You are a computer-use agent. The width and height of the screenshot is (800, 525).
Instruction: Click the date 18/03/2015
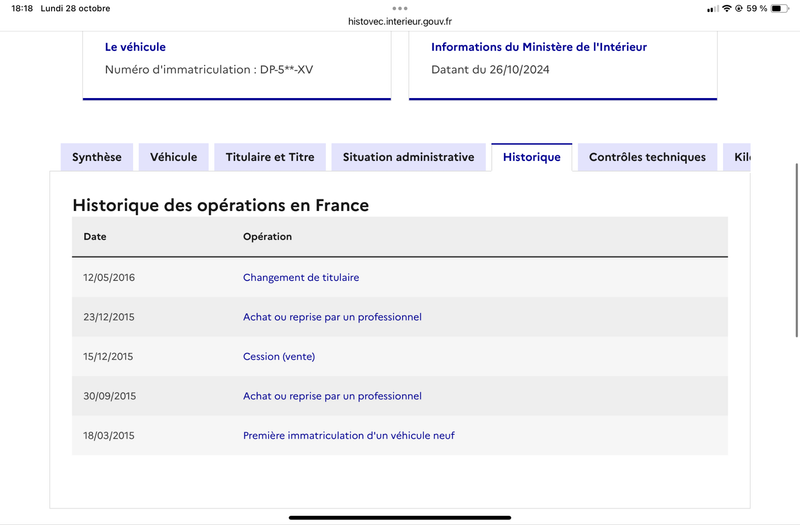[x=109, y=436]
